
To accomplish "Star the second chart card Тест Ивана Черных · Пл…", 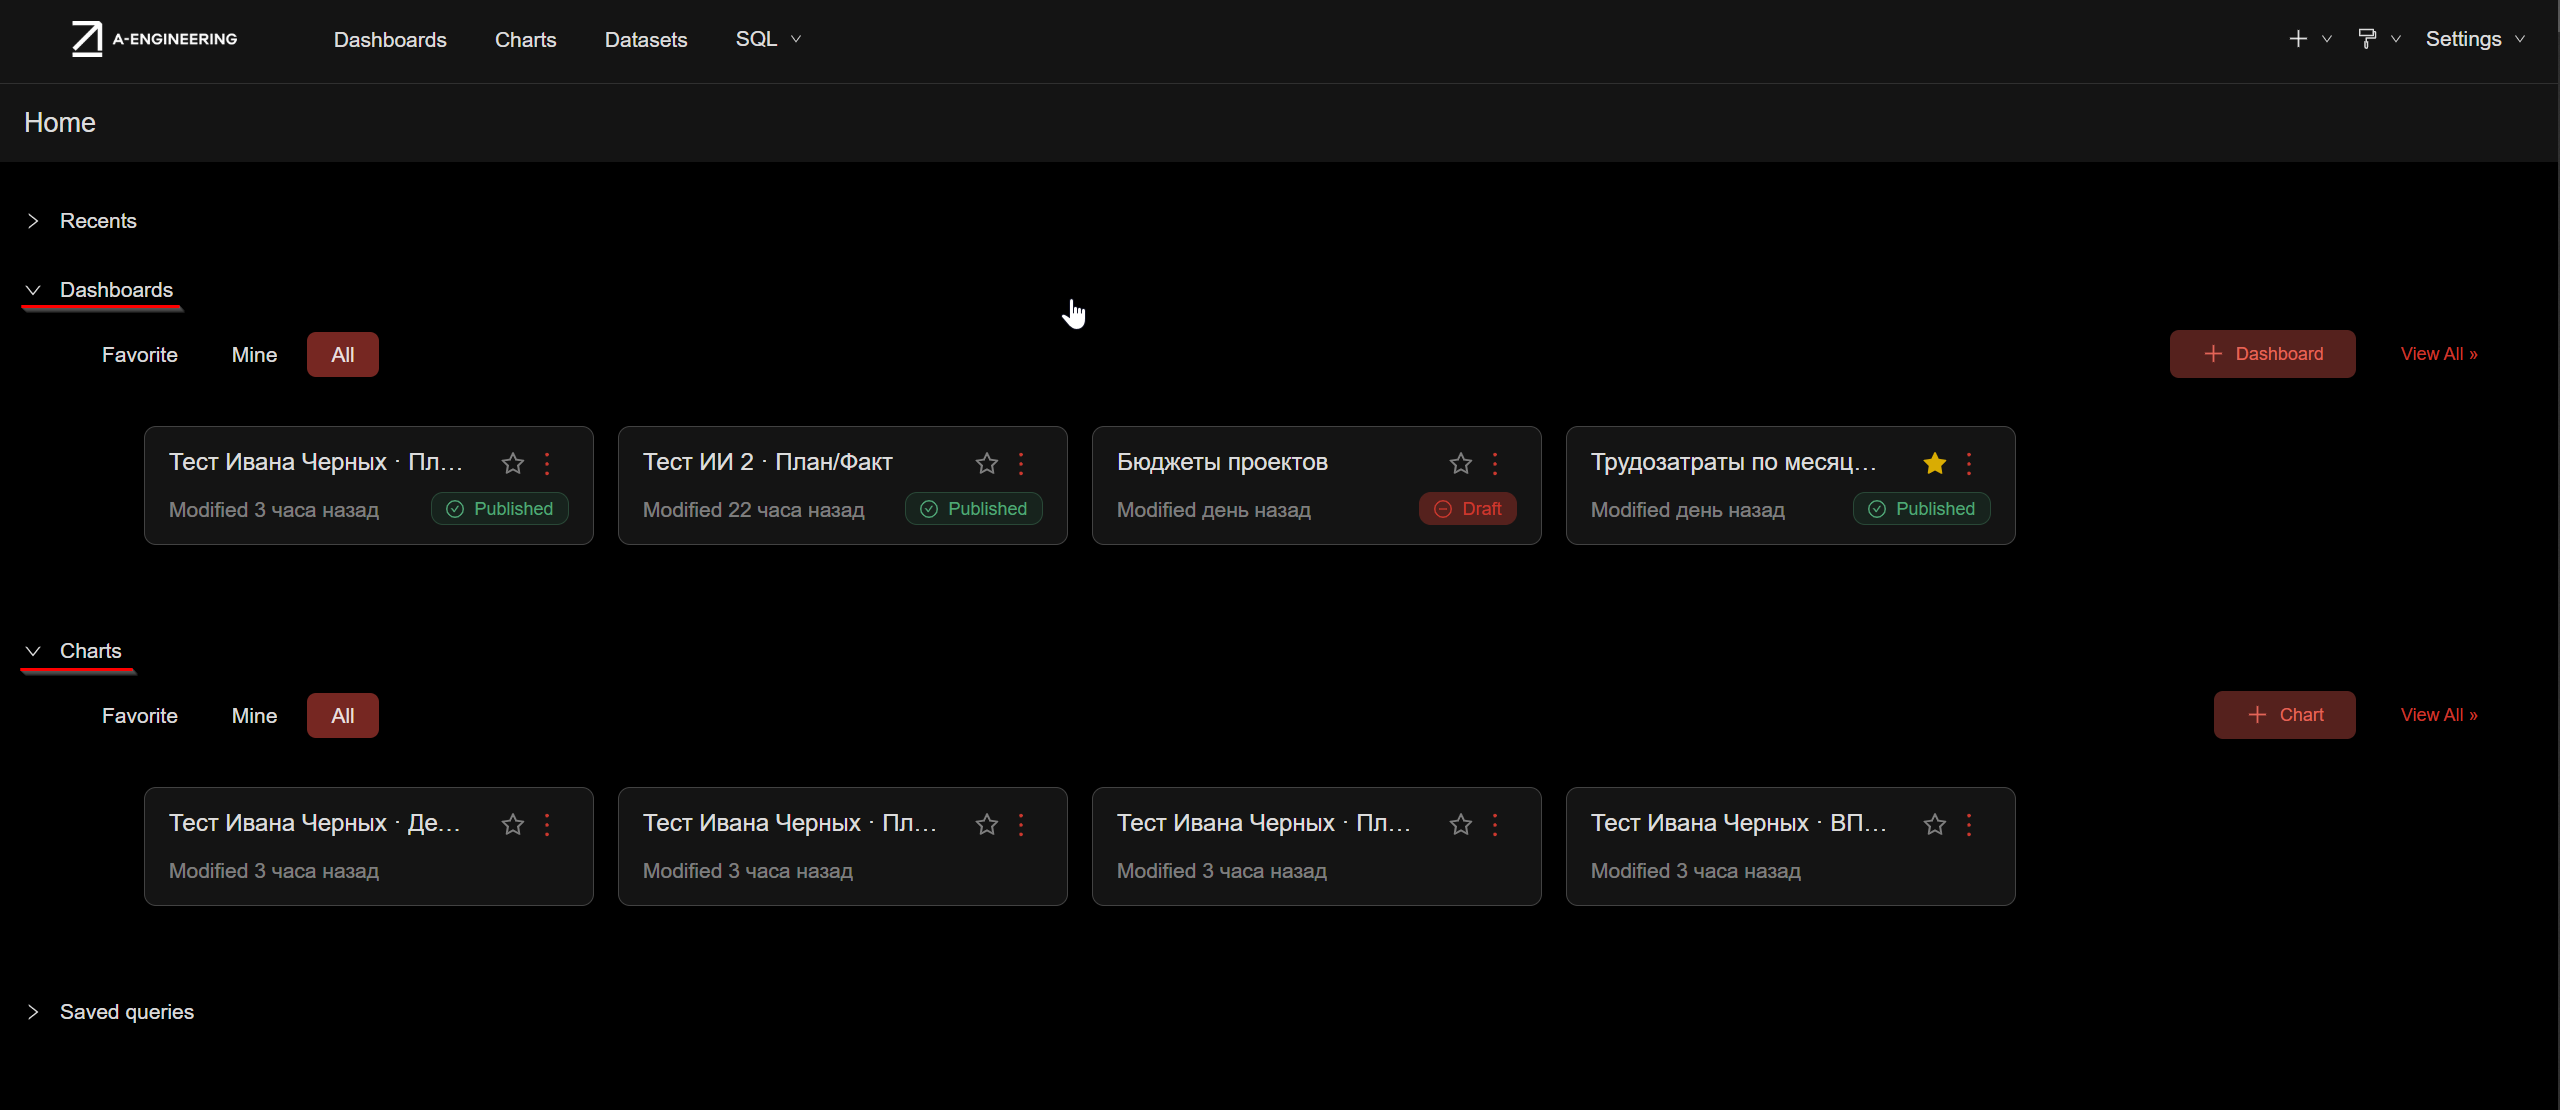I will pyautogui.click(x=987, y=824).
